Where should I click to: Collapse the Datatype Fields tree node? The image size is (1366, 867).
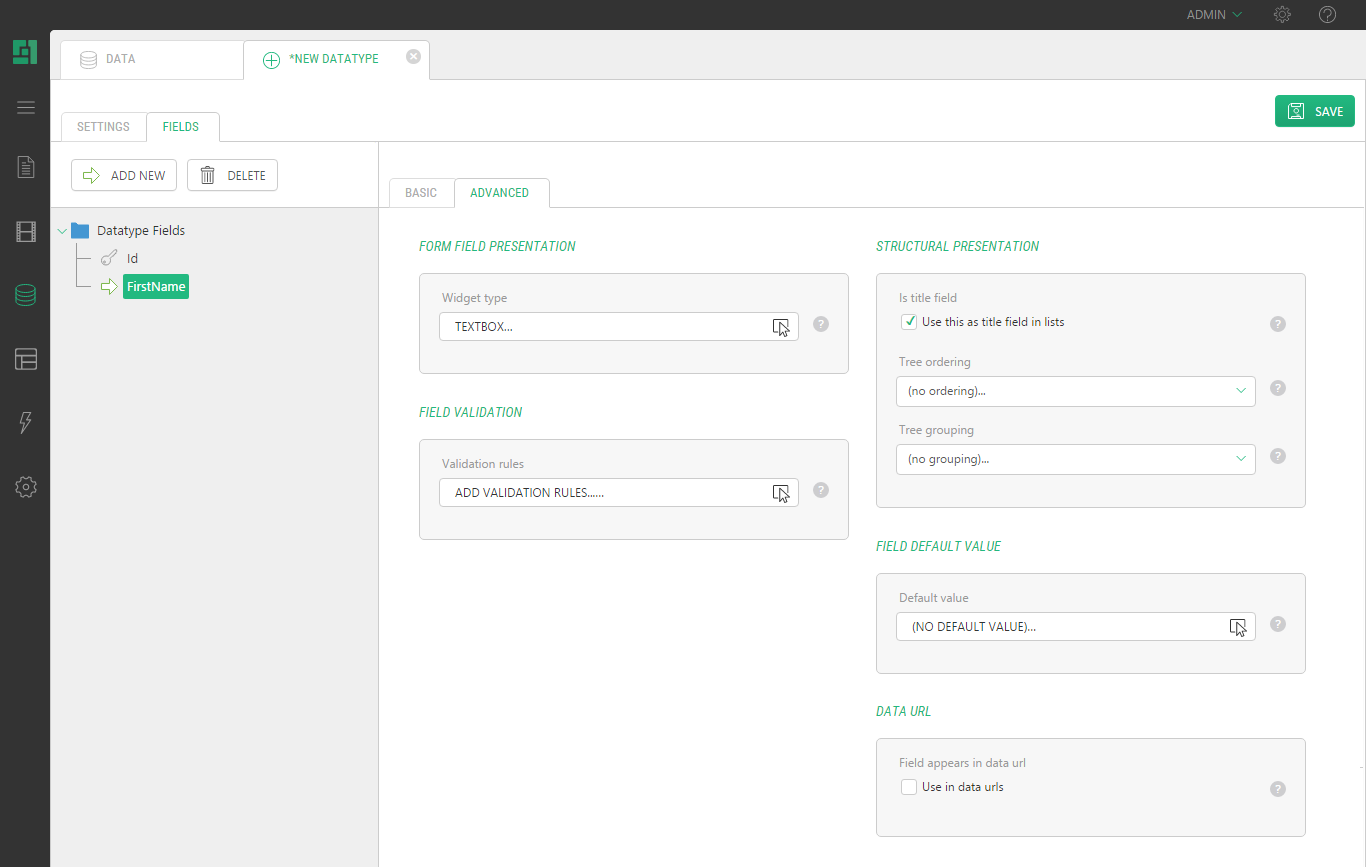(x=63, y=231)
